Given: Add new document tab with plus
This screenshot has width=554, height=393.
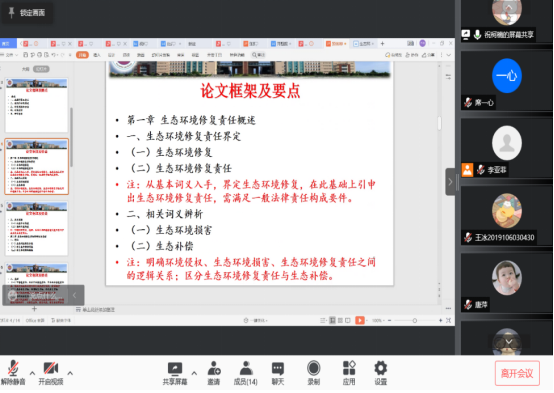Looking at the screenshot, I should [x=382, y=43].
